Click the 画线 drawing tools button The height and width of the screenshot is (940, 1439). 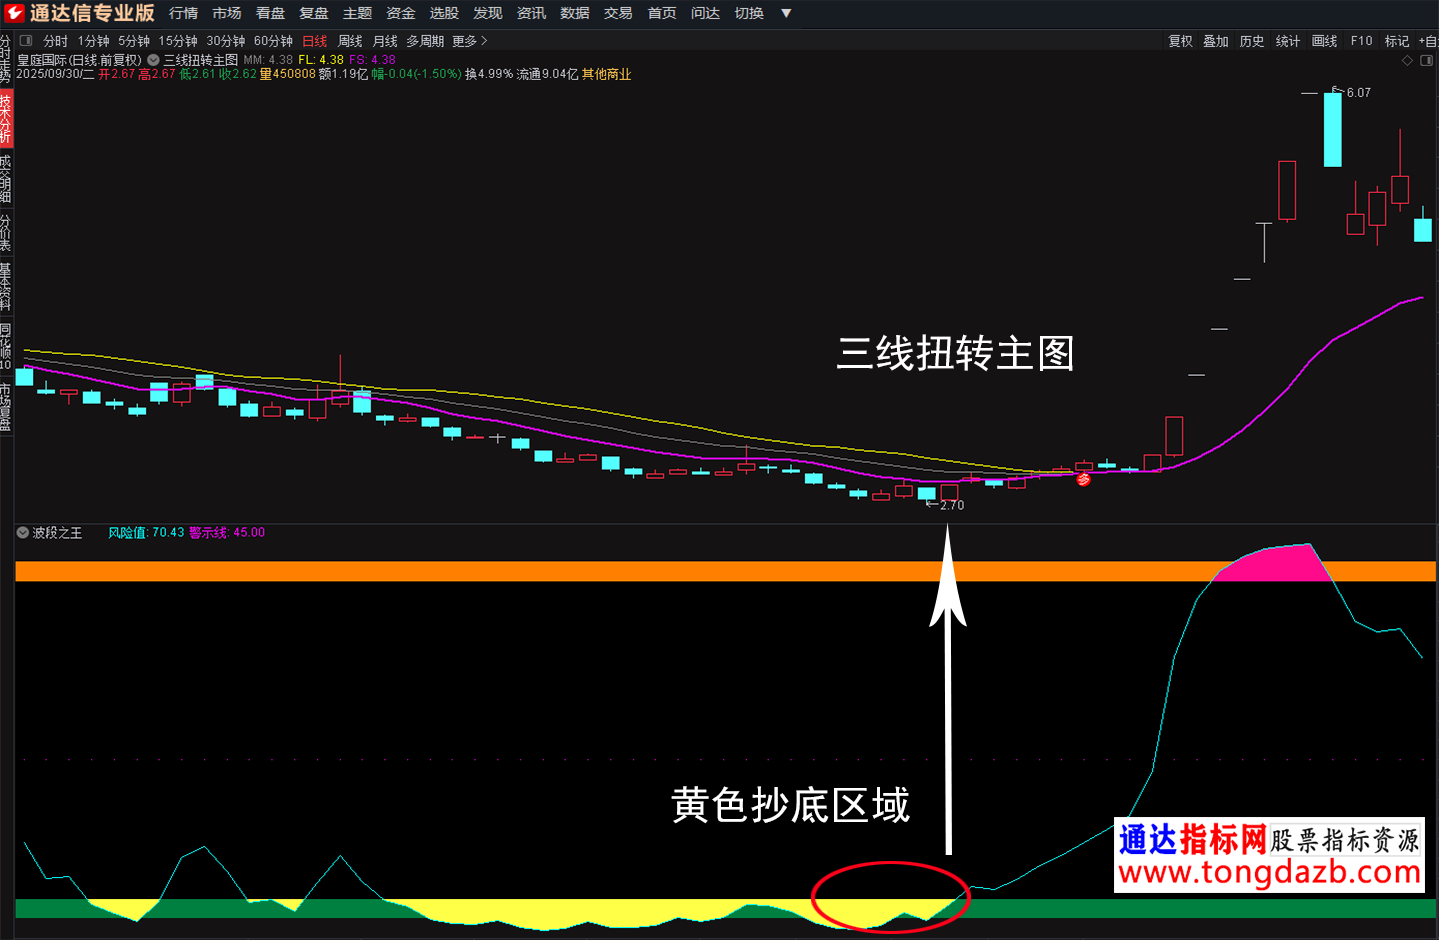tap(1324, 41)
